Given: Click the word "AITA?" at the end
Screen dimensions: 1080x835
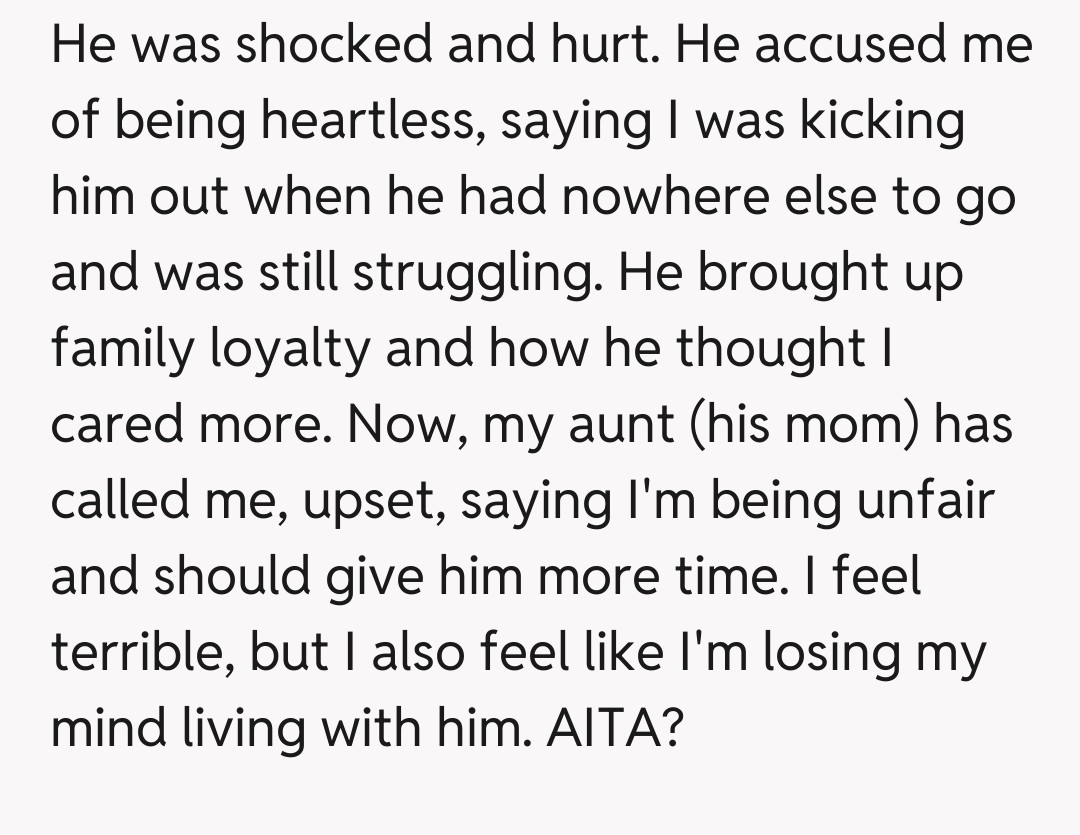Looking at the screenshot, I should [615, 728].
